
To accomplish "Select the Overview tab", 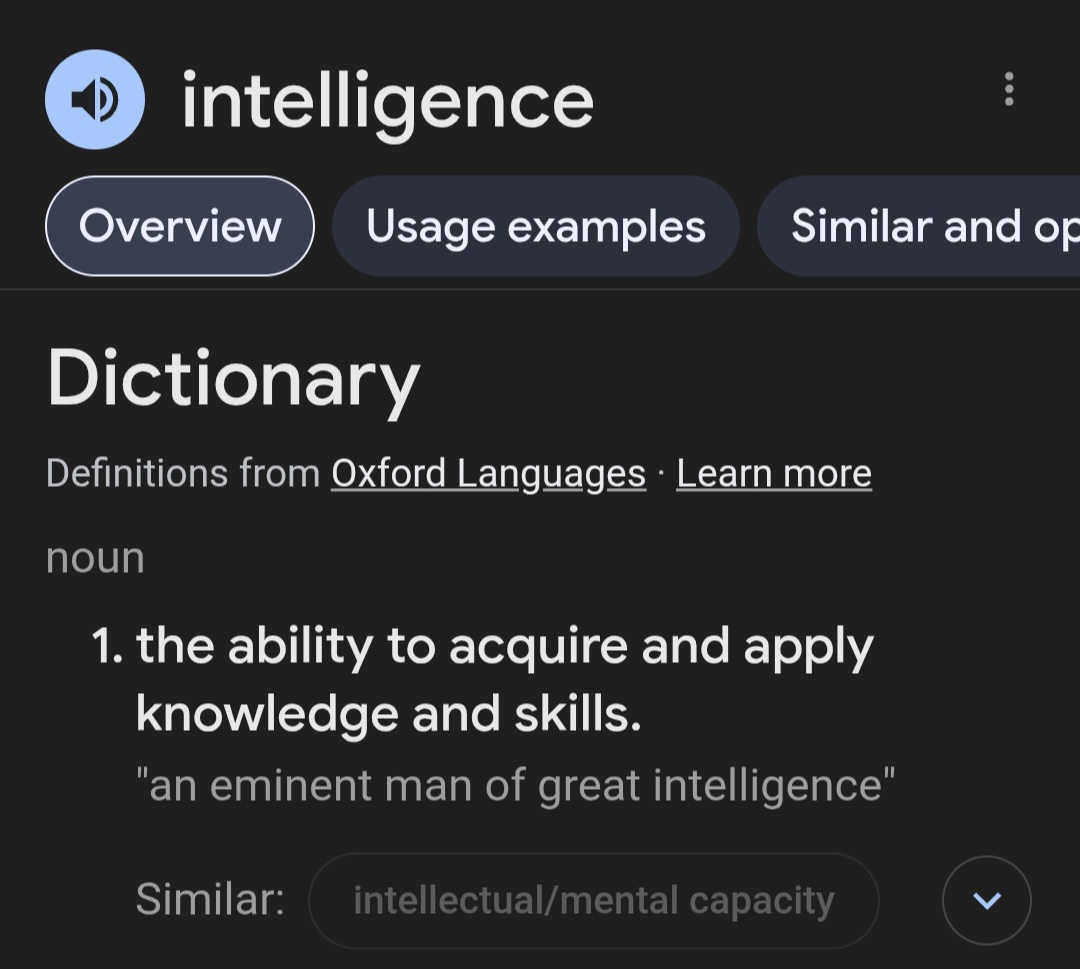I will (180, 226).
